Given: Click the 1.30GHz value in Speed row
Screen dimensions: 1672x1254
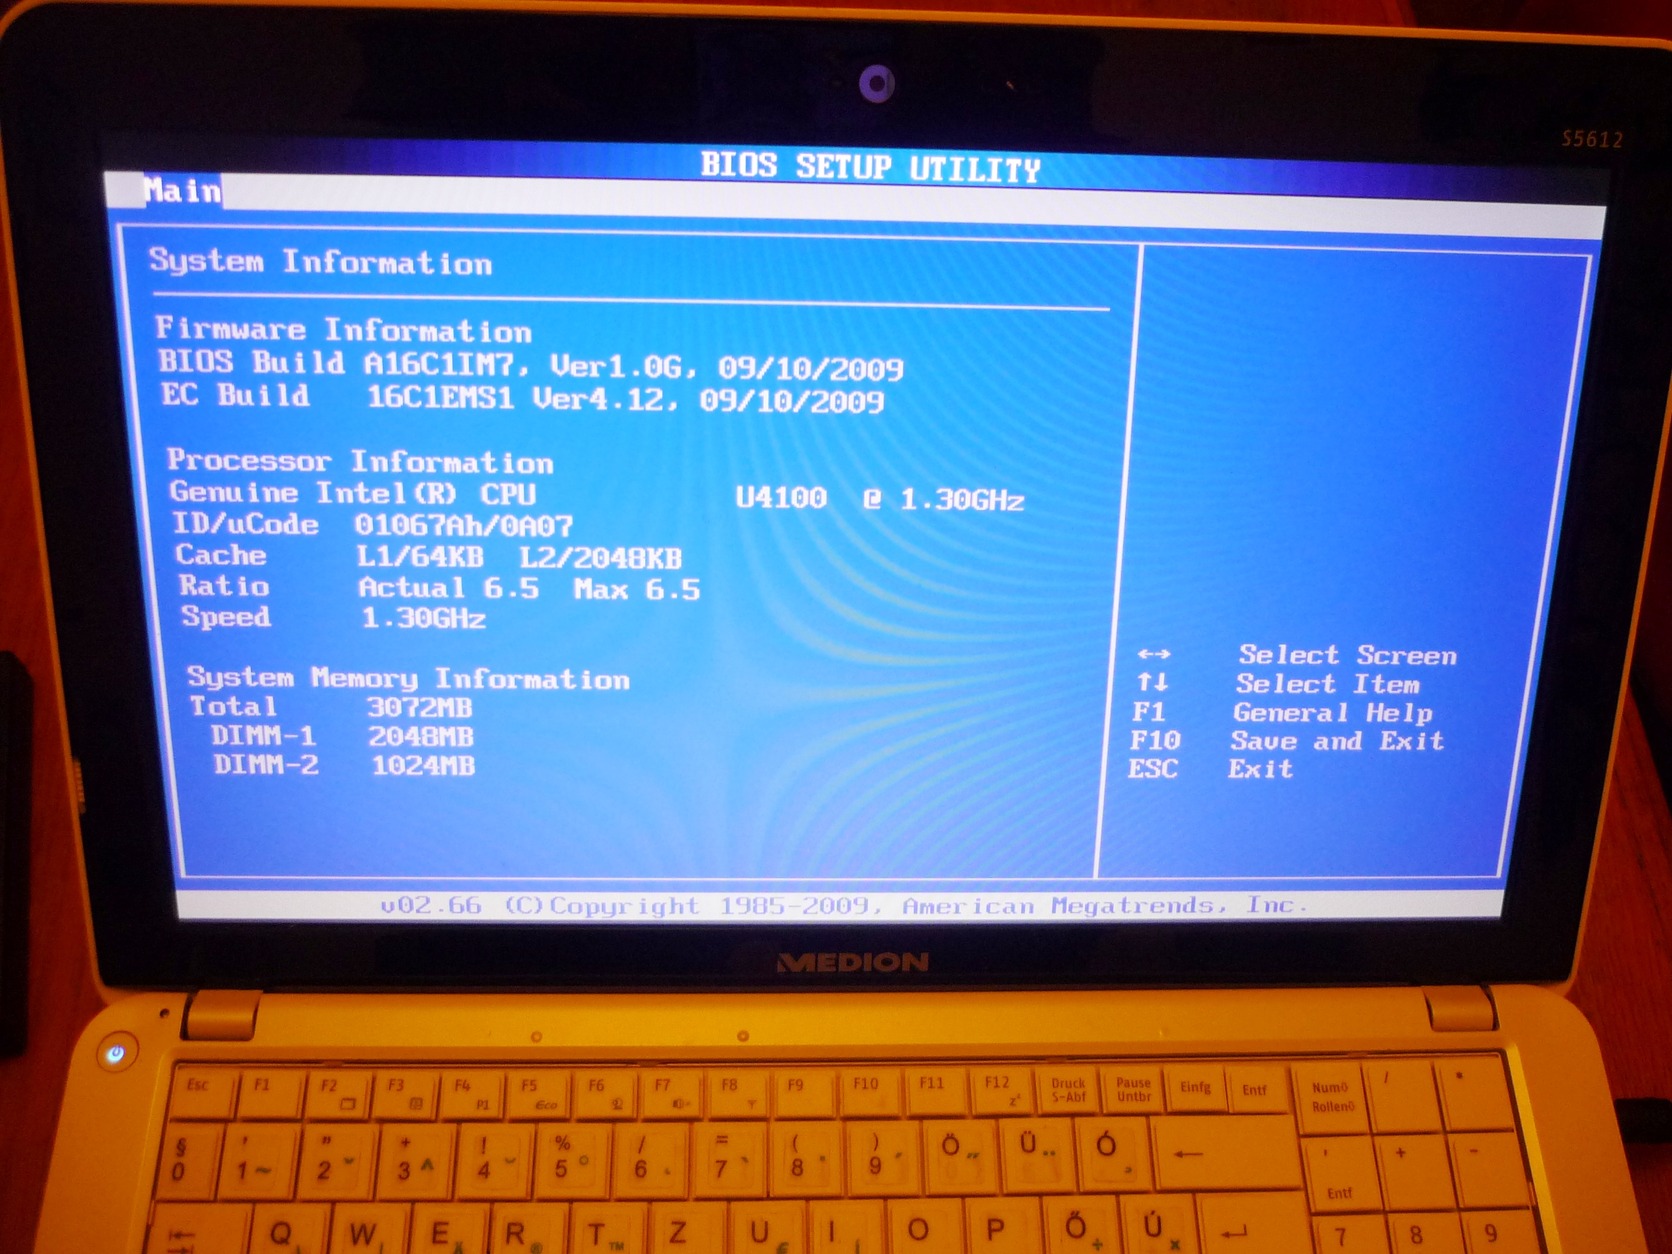Looking at the screenshot, I should (x=424, y=618).
